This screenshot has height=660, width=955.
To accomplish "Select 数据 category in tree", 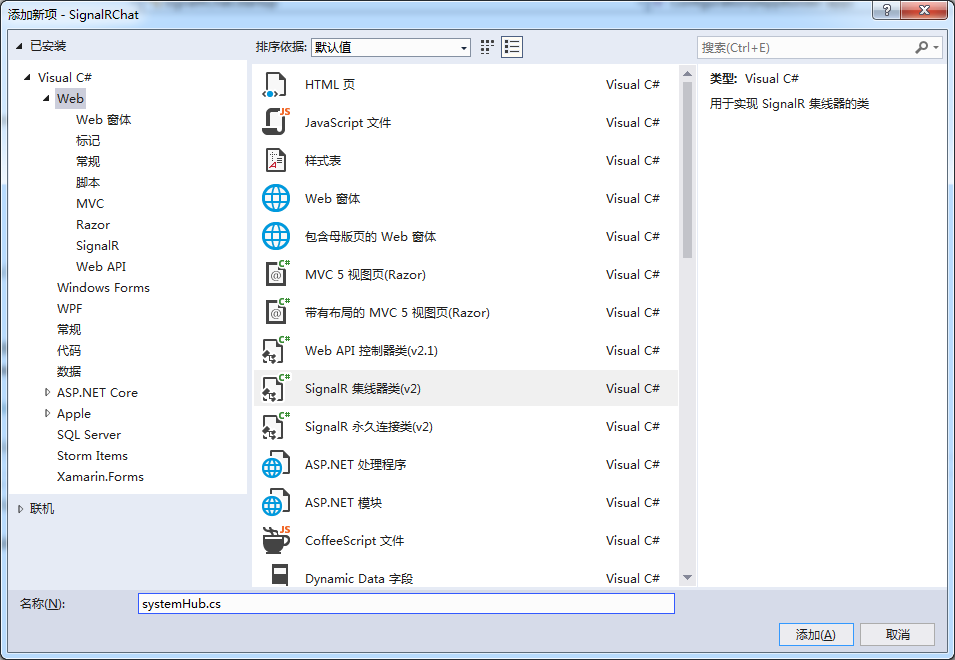I will 69,371.
